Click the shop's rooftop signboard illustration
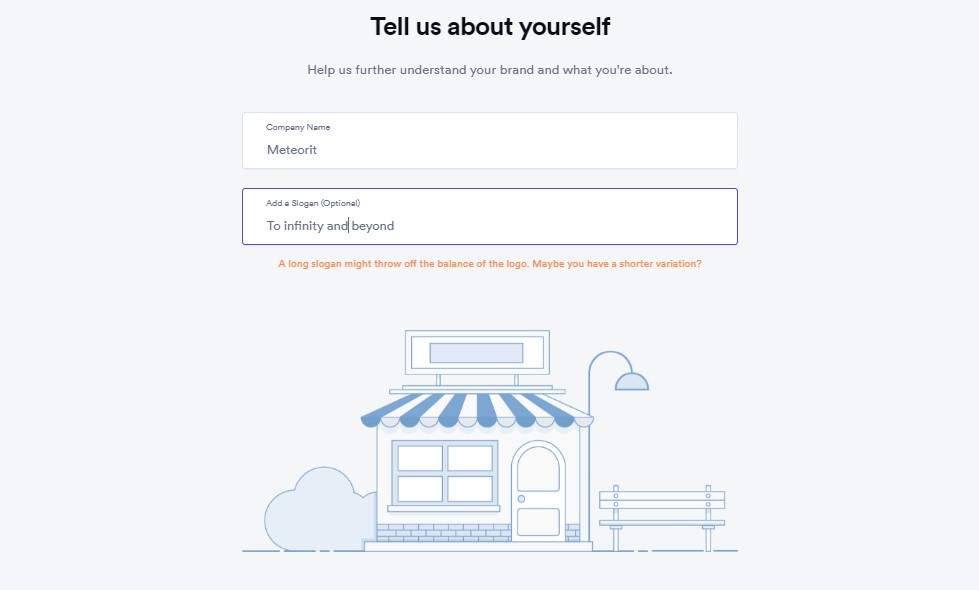Viewport: 979px width, 590px height. (477, 353)
